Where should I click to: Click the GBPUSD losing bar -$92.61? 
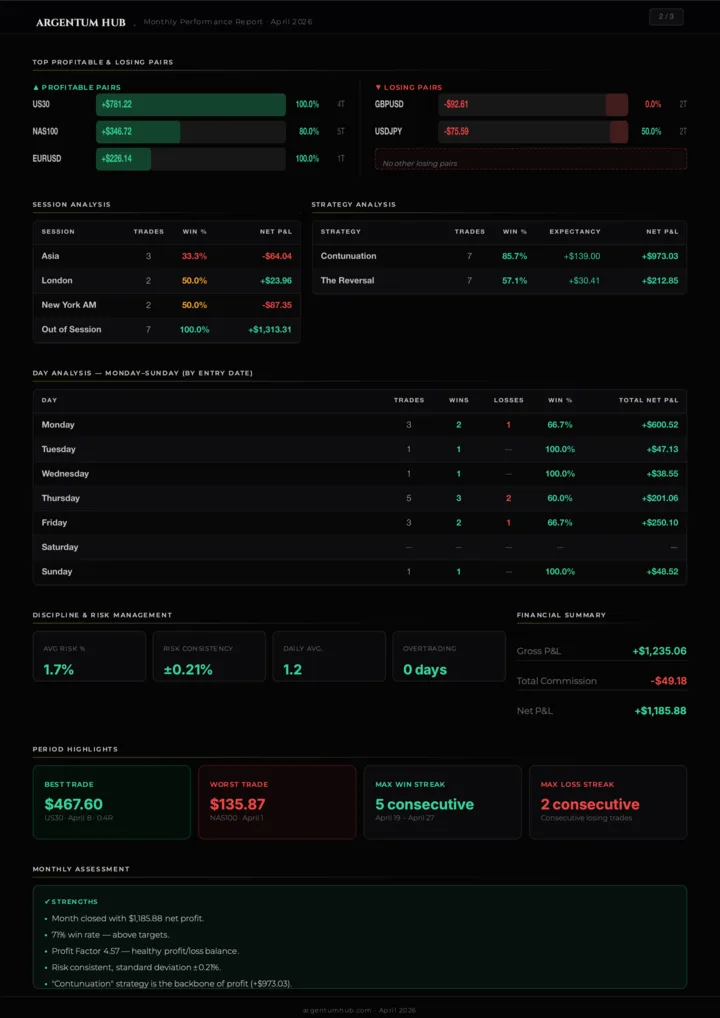click(x=533, y=105)
